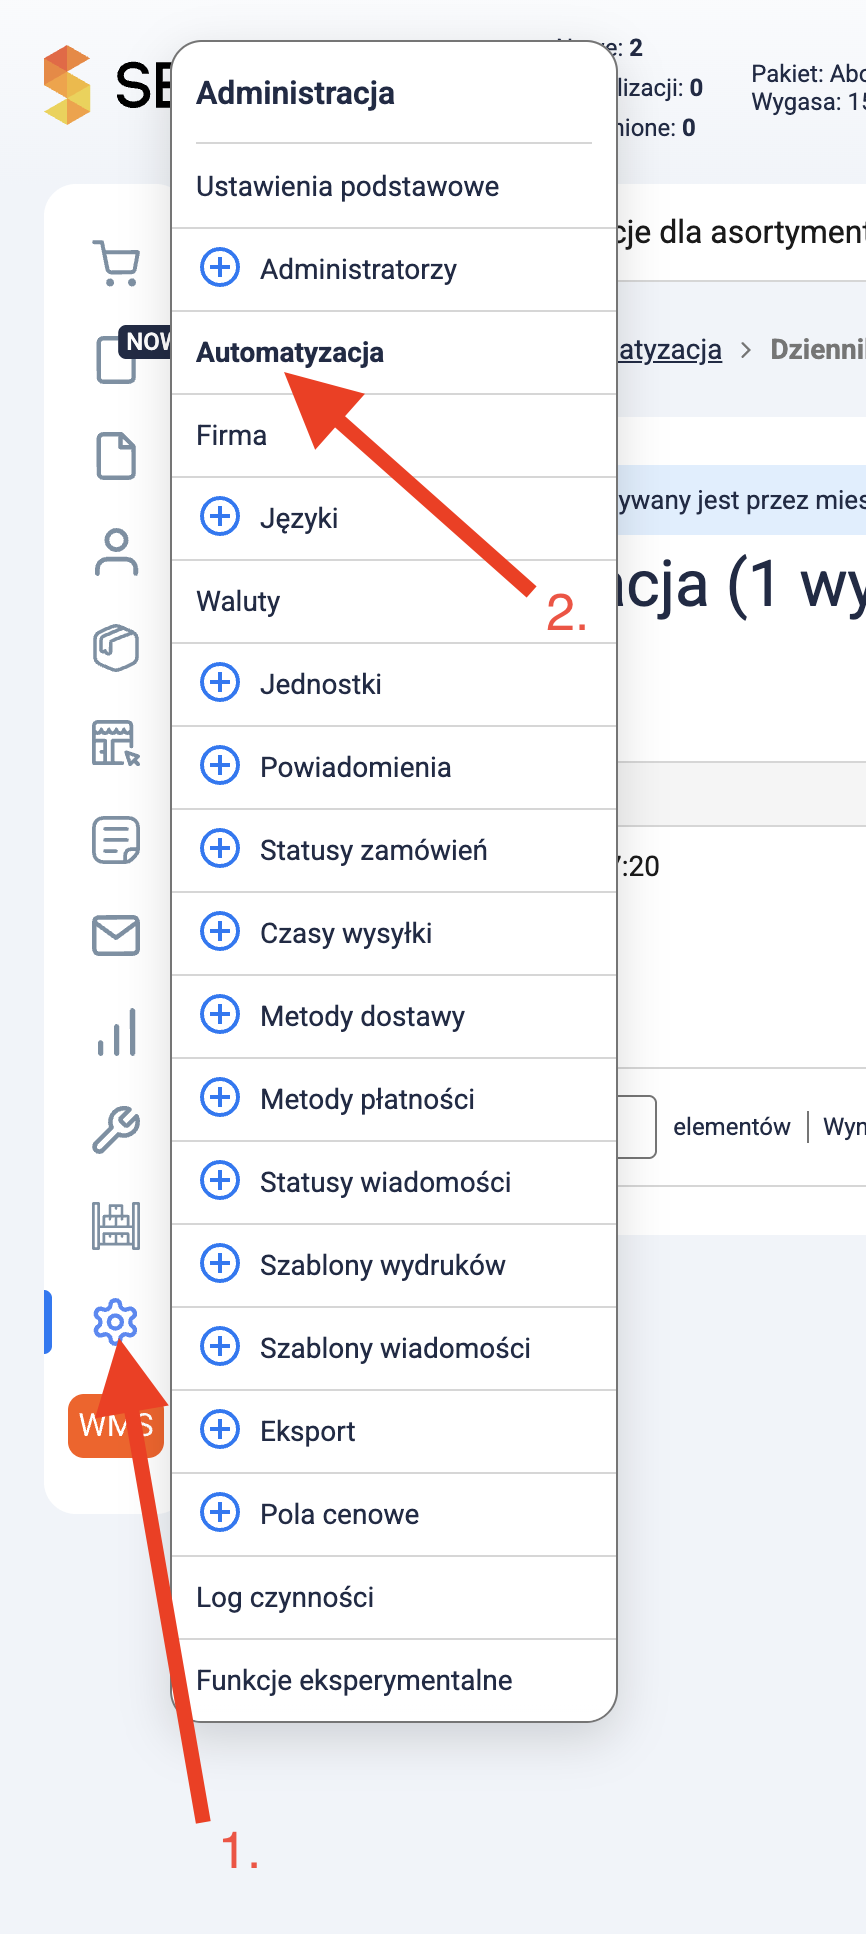Expand Szablony wiadomości with its plus icon
The width and height of the screenshot is (866, 1934).
[220, 1347]
